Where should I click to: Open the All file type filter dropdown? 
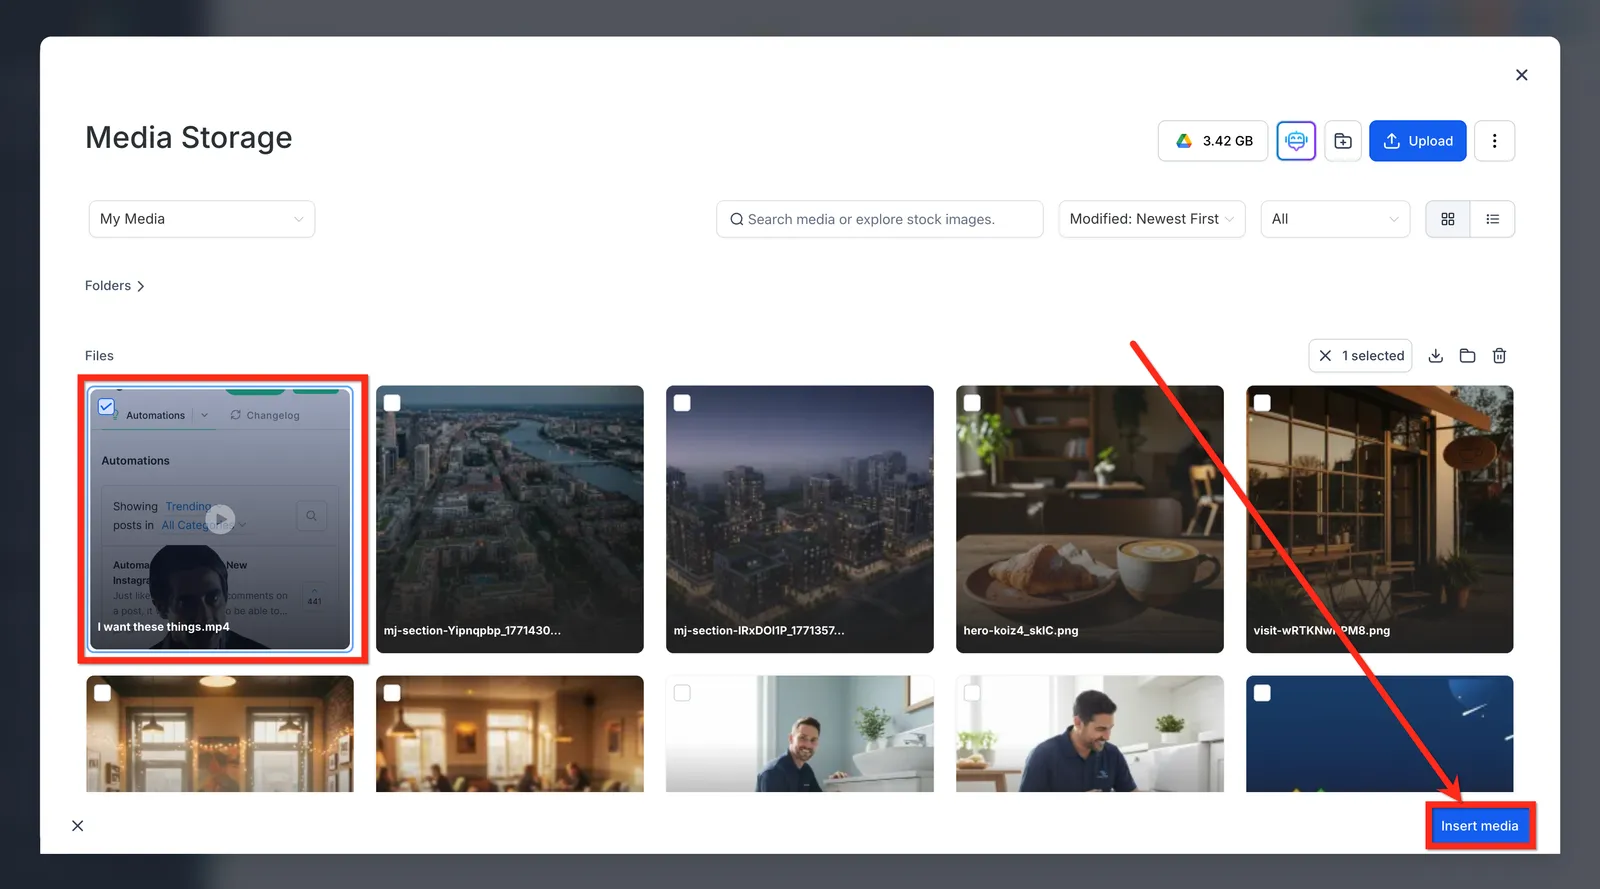tap(1335, 219)
